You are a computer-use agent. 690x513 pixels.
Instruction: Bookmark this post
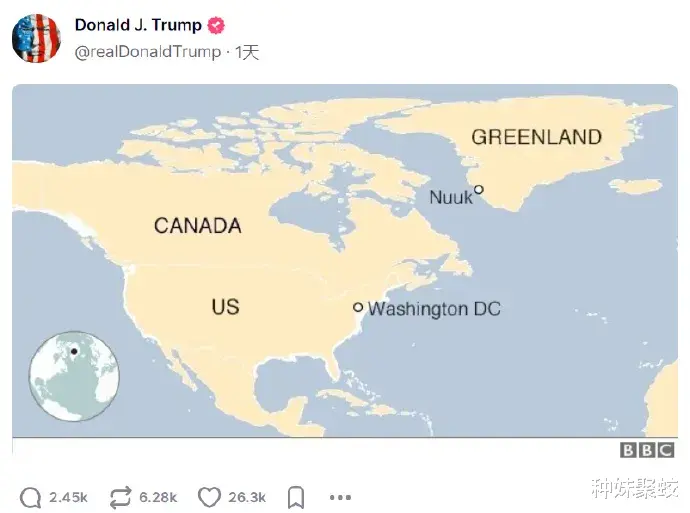(x=296, y=497)
